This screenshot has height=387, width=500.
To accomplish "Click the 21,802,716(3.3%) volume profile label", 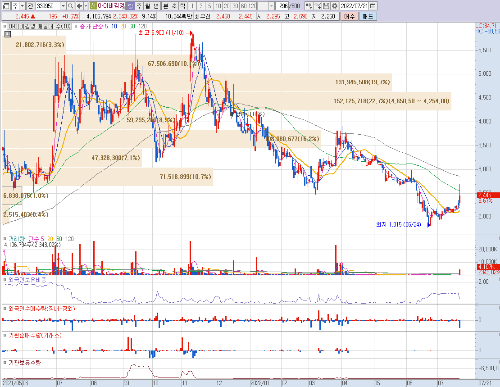I will pos(40,44).
